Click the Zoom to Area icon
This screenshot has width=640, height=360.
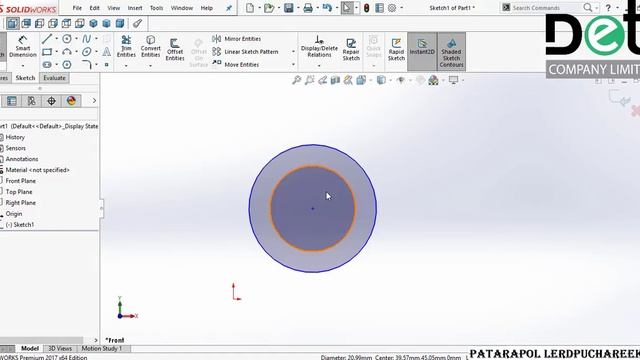pyautogui.click(x=310, y=80)
